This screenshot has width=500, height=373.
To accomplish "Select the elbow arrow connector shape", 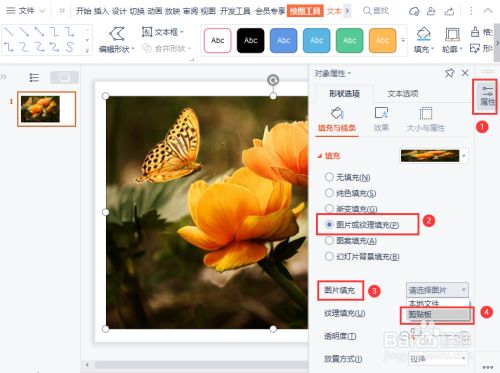I will pos(70,32).
